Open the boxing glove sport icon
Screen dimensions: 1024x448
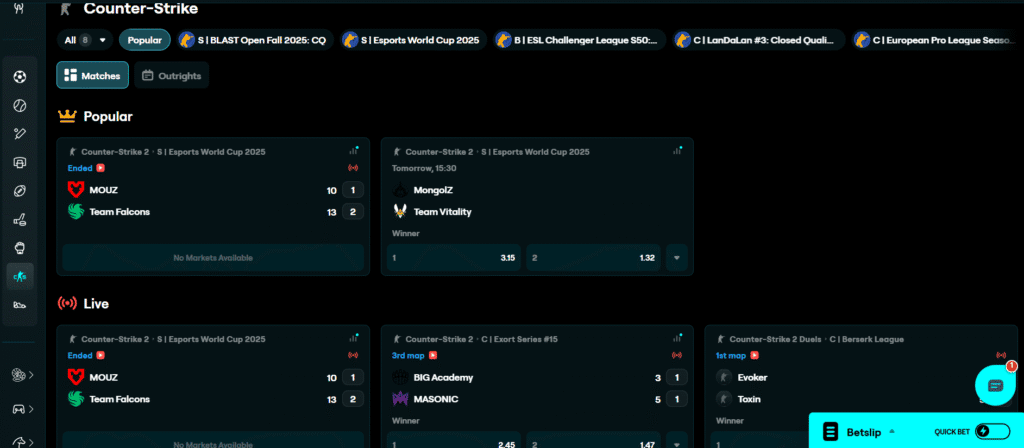[x=20, y=248]
